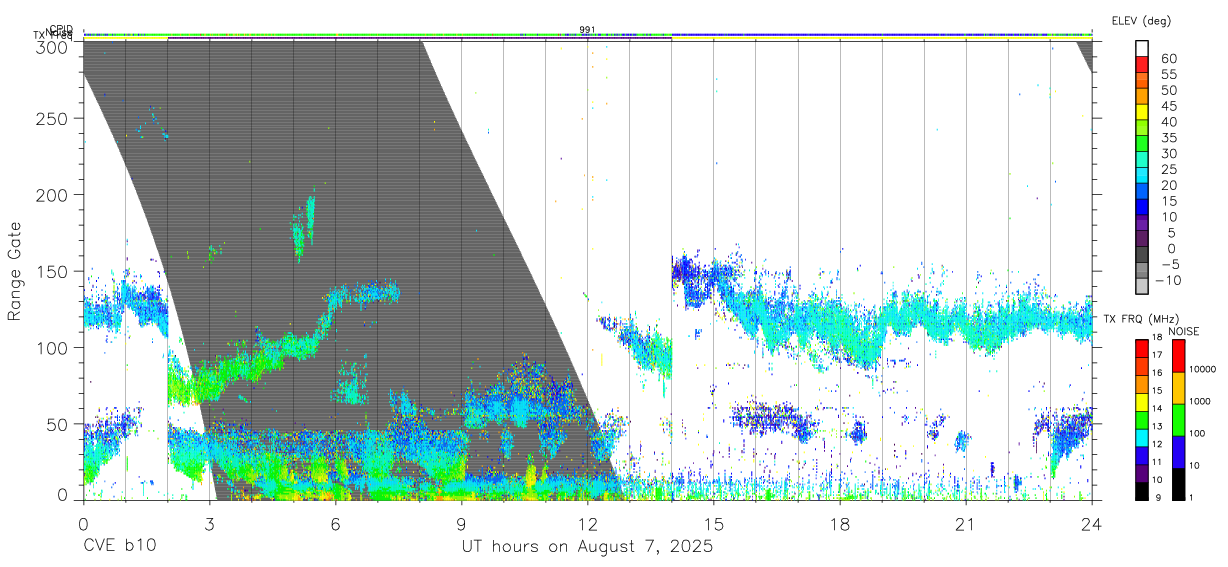Click the x-axis tick label '9'

[x=461, y=523]
